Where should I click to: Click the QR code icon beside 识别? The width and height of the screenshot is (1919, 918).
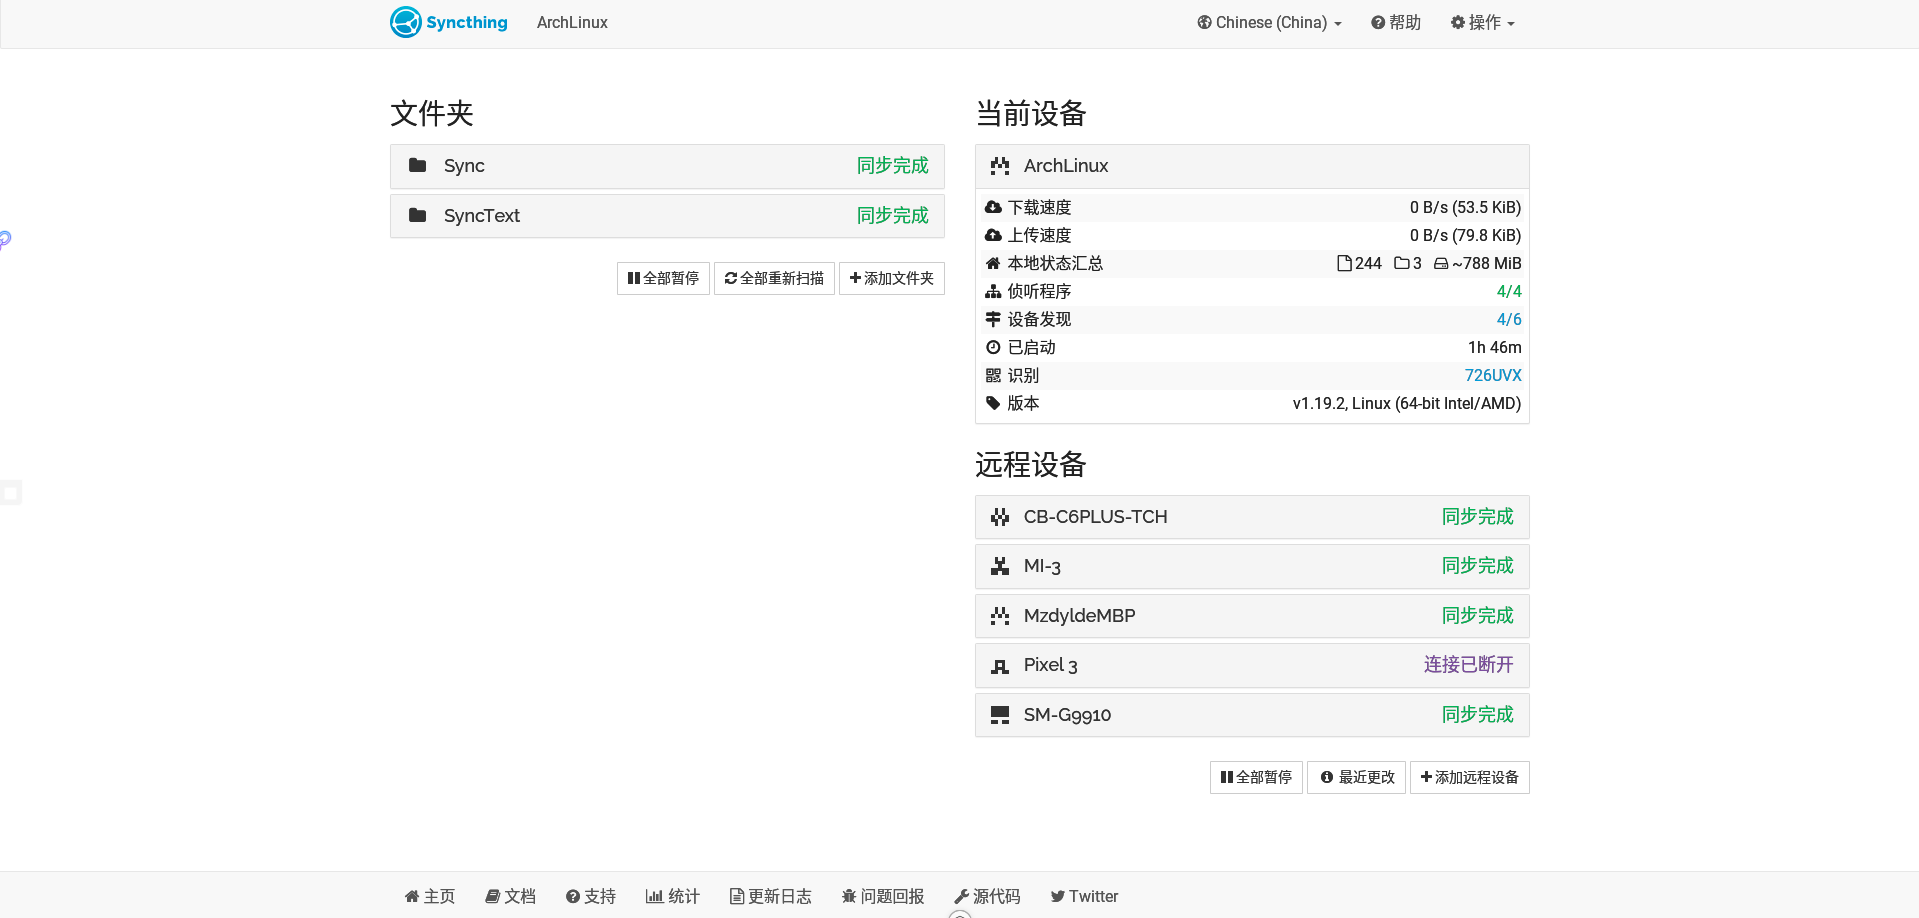[x=993, y=375]
